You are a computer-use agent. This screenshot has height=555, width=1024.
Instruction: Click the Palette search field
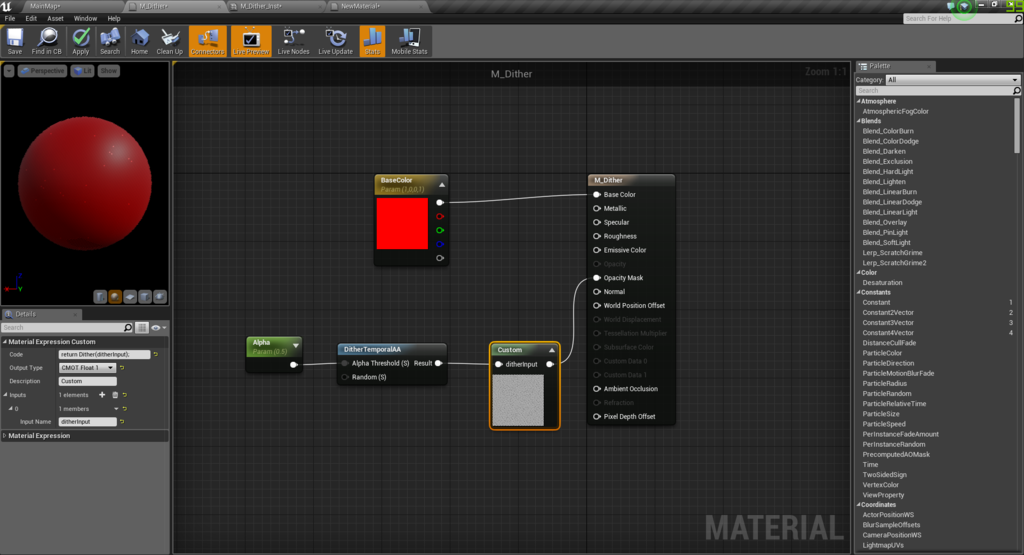click(x=938, y=91)
